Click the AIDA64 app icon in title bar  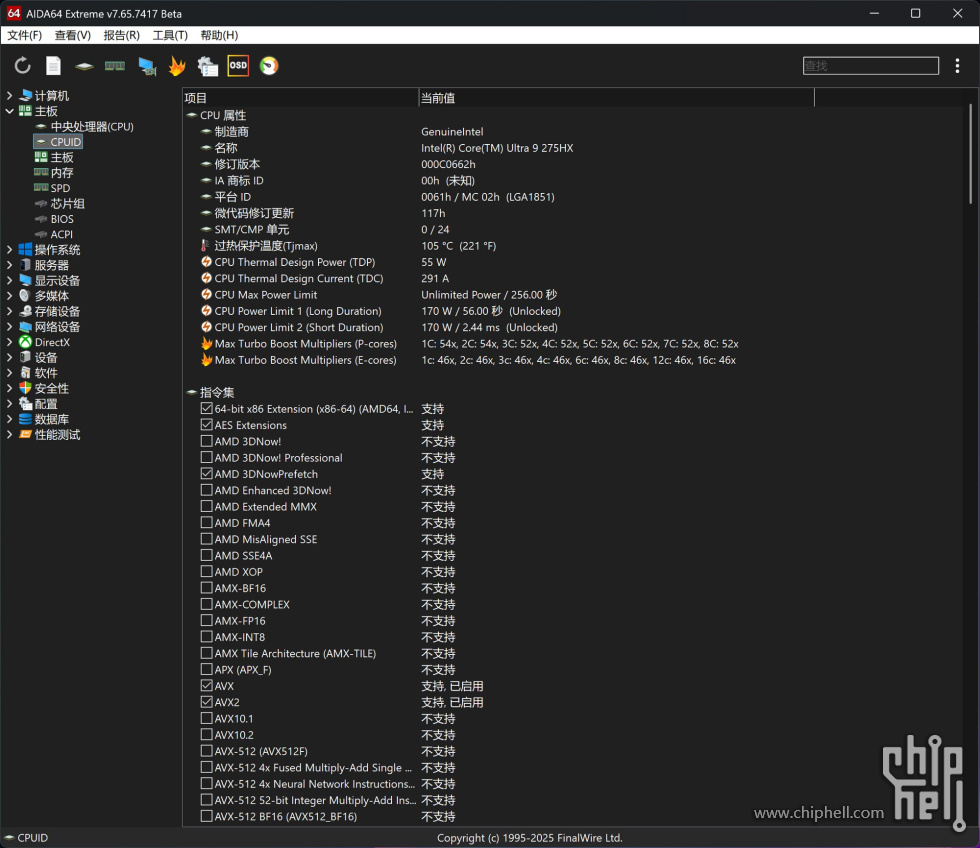13,13
